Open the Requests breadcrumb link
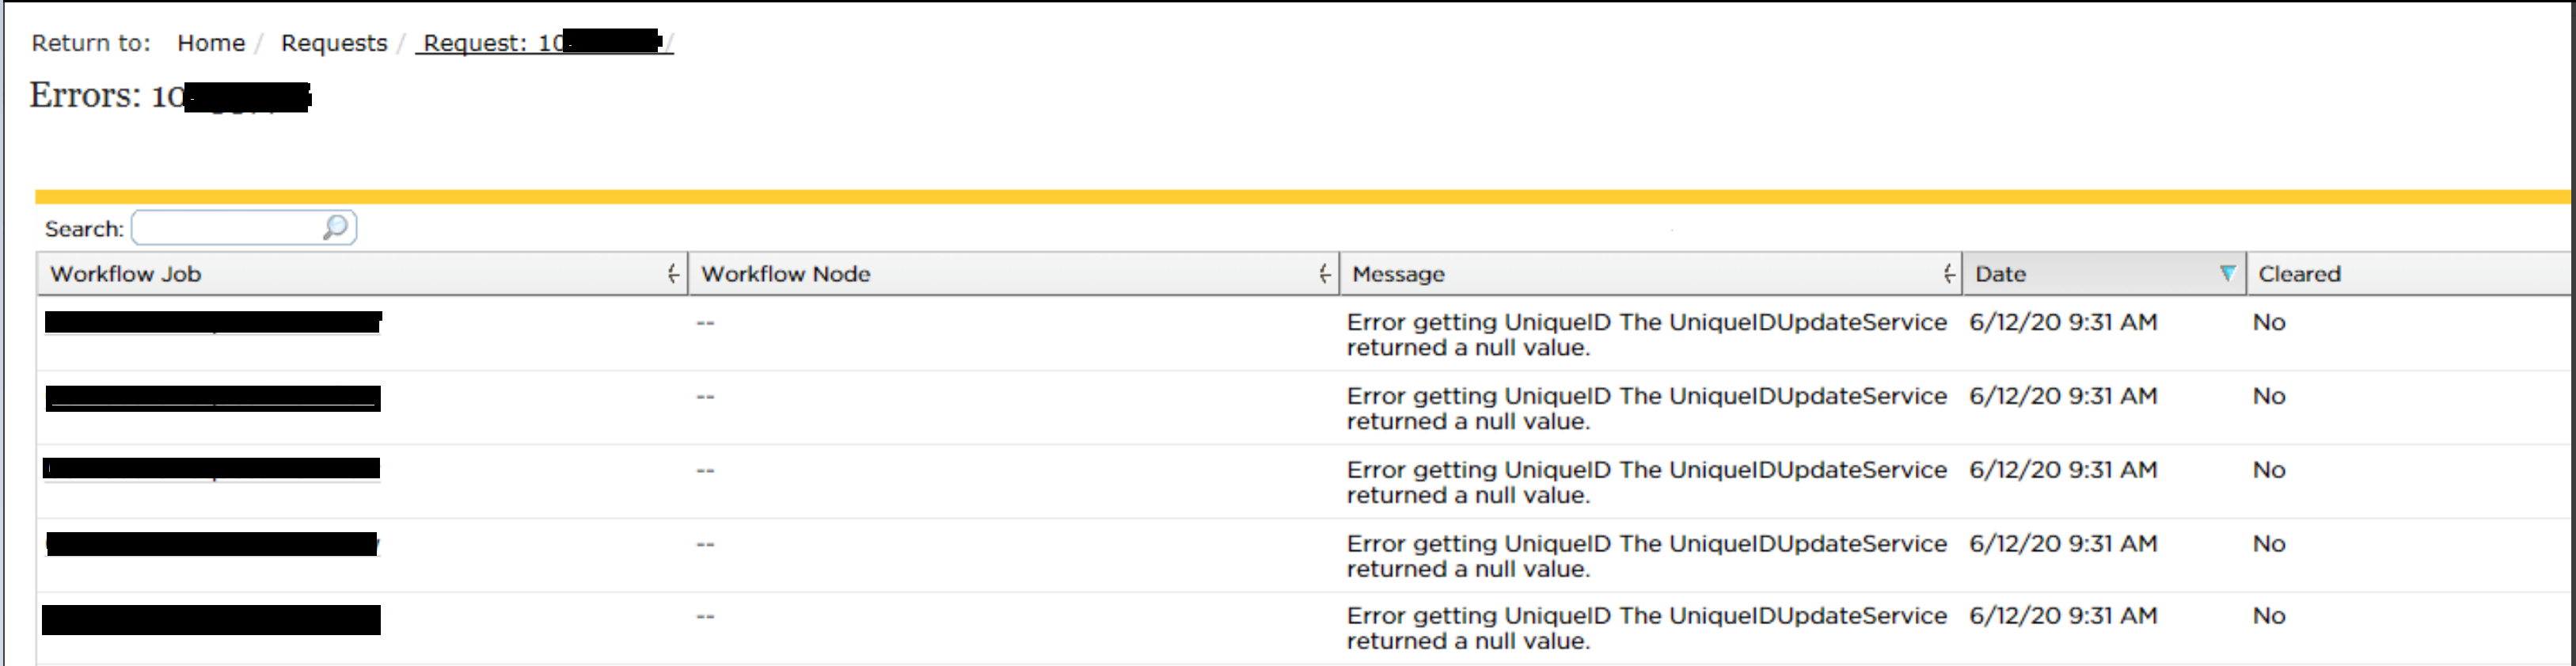 (334, 43)
